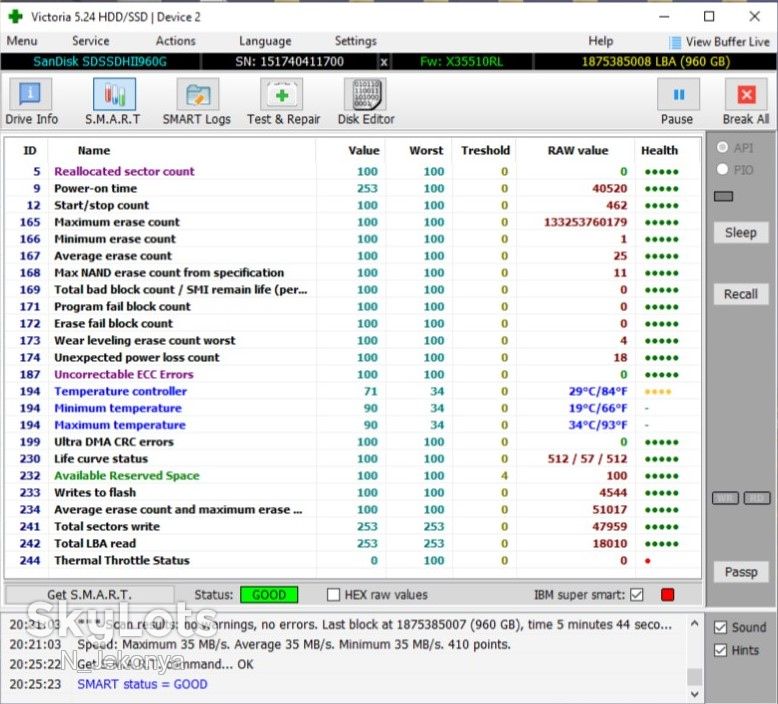
Task: Click the log scrollbar thumb
Action: click(694, 676)
